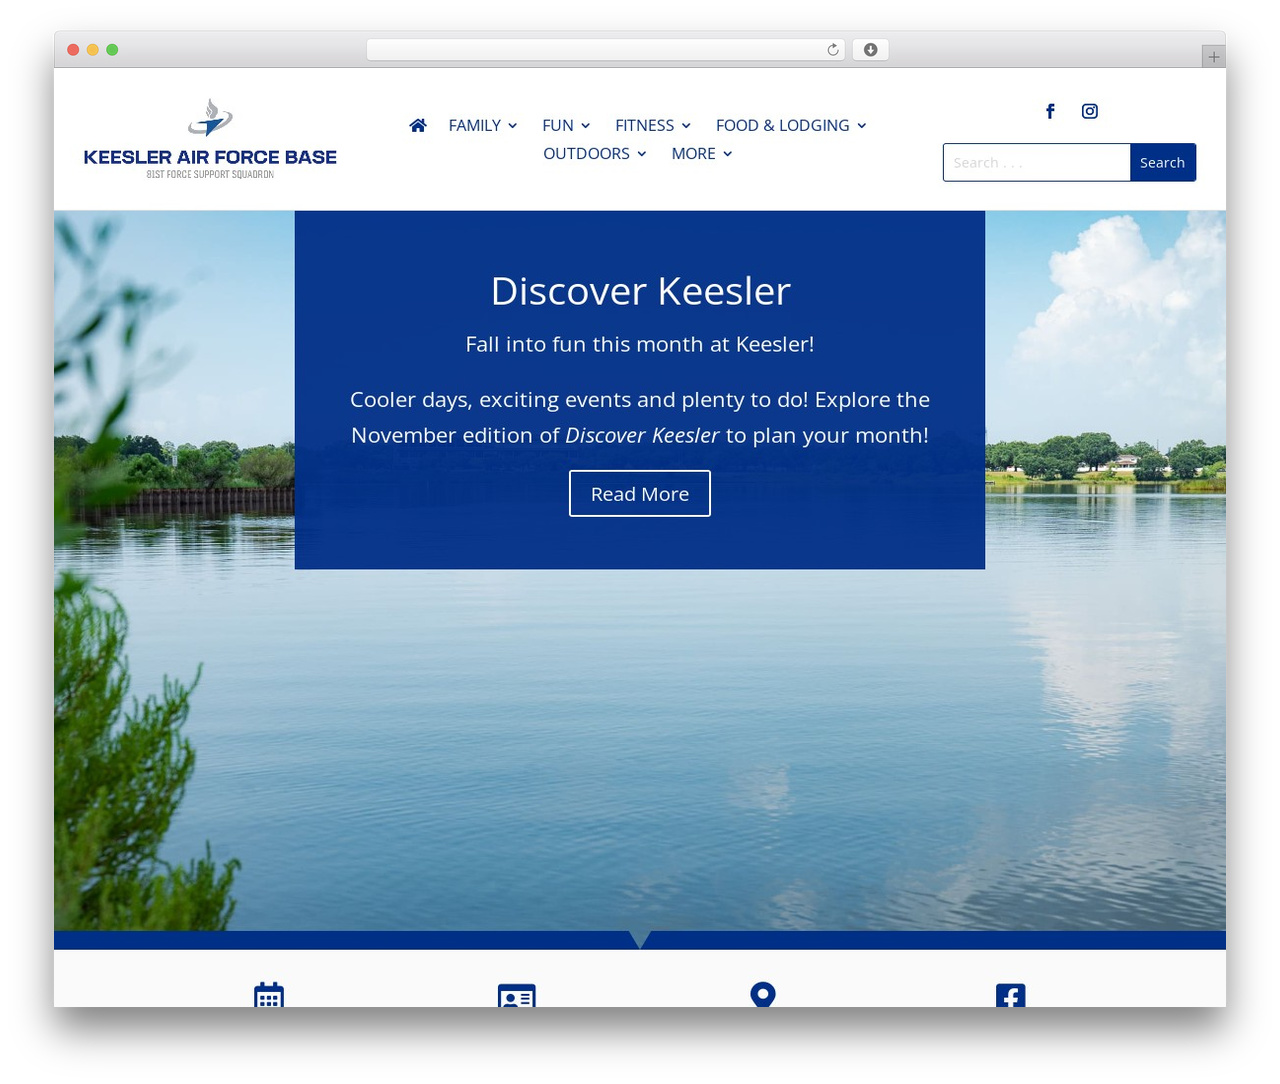Expand the FITNESS menu chevron
1280x1084 pixels.
(686, 126)
